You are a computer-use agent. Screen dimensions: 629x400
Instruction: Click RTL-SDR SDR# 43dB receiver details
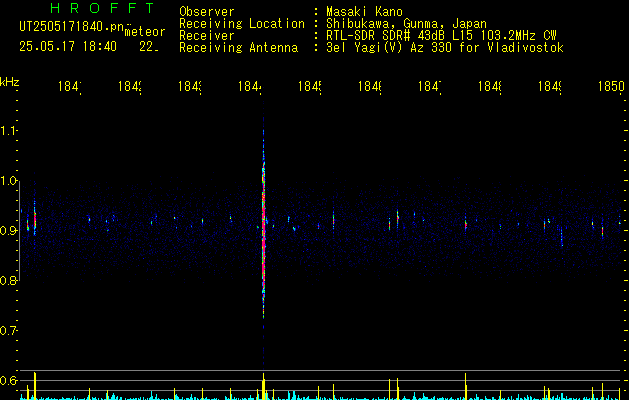441,36
